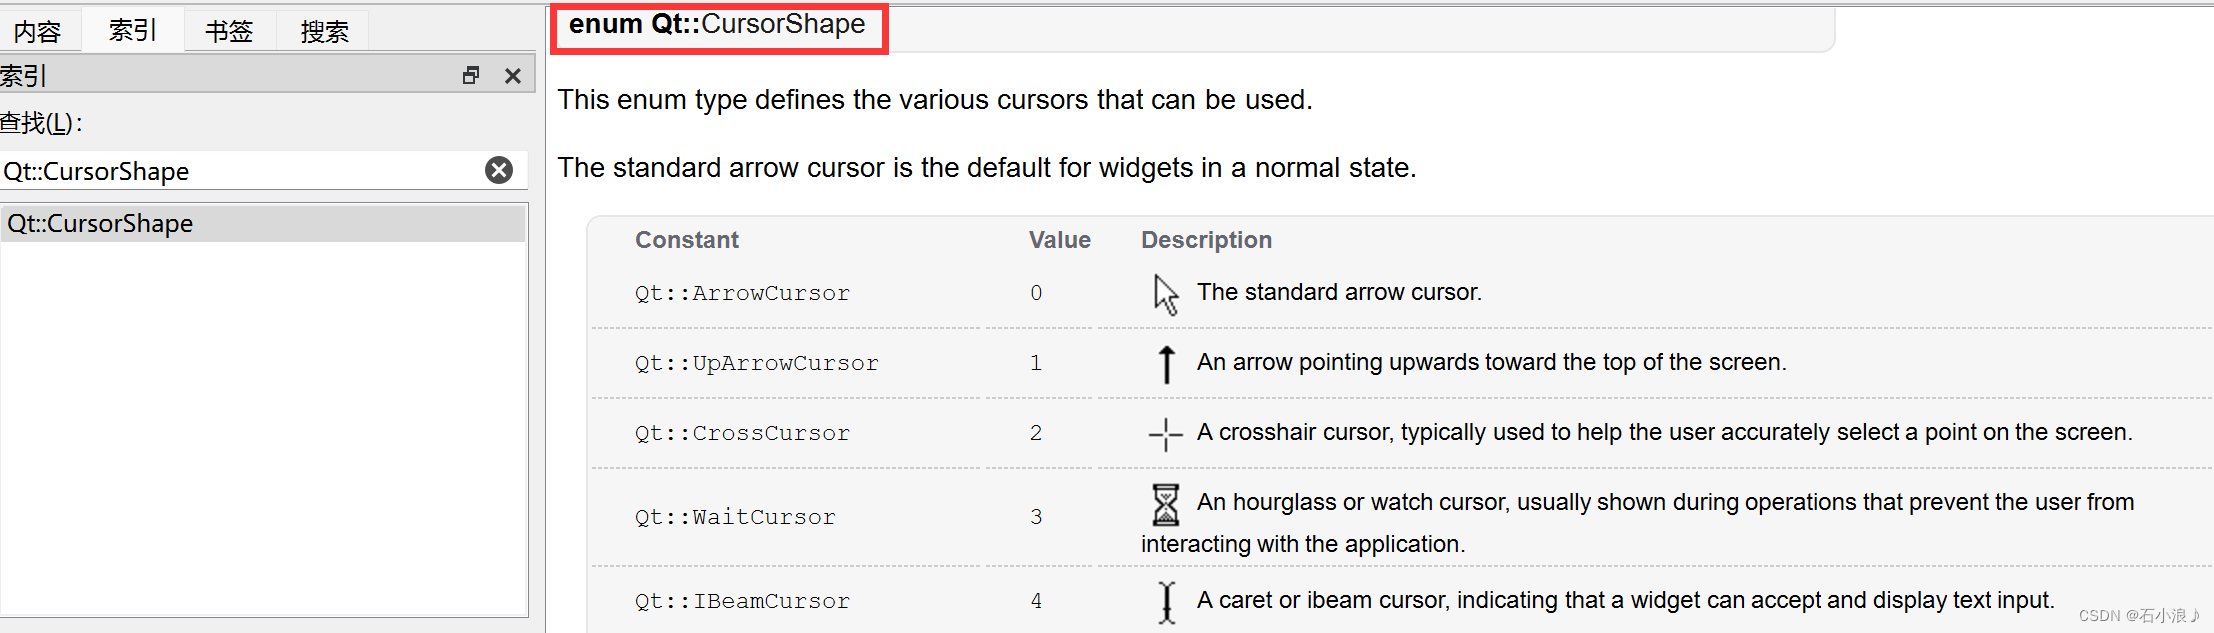Screen dimensions: 2214x633
Task: Click the hourglass wait cursor image
Action: [x=1165, y=504]
